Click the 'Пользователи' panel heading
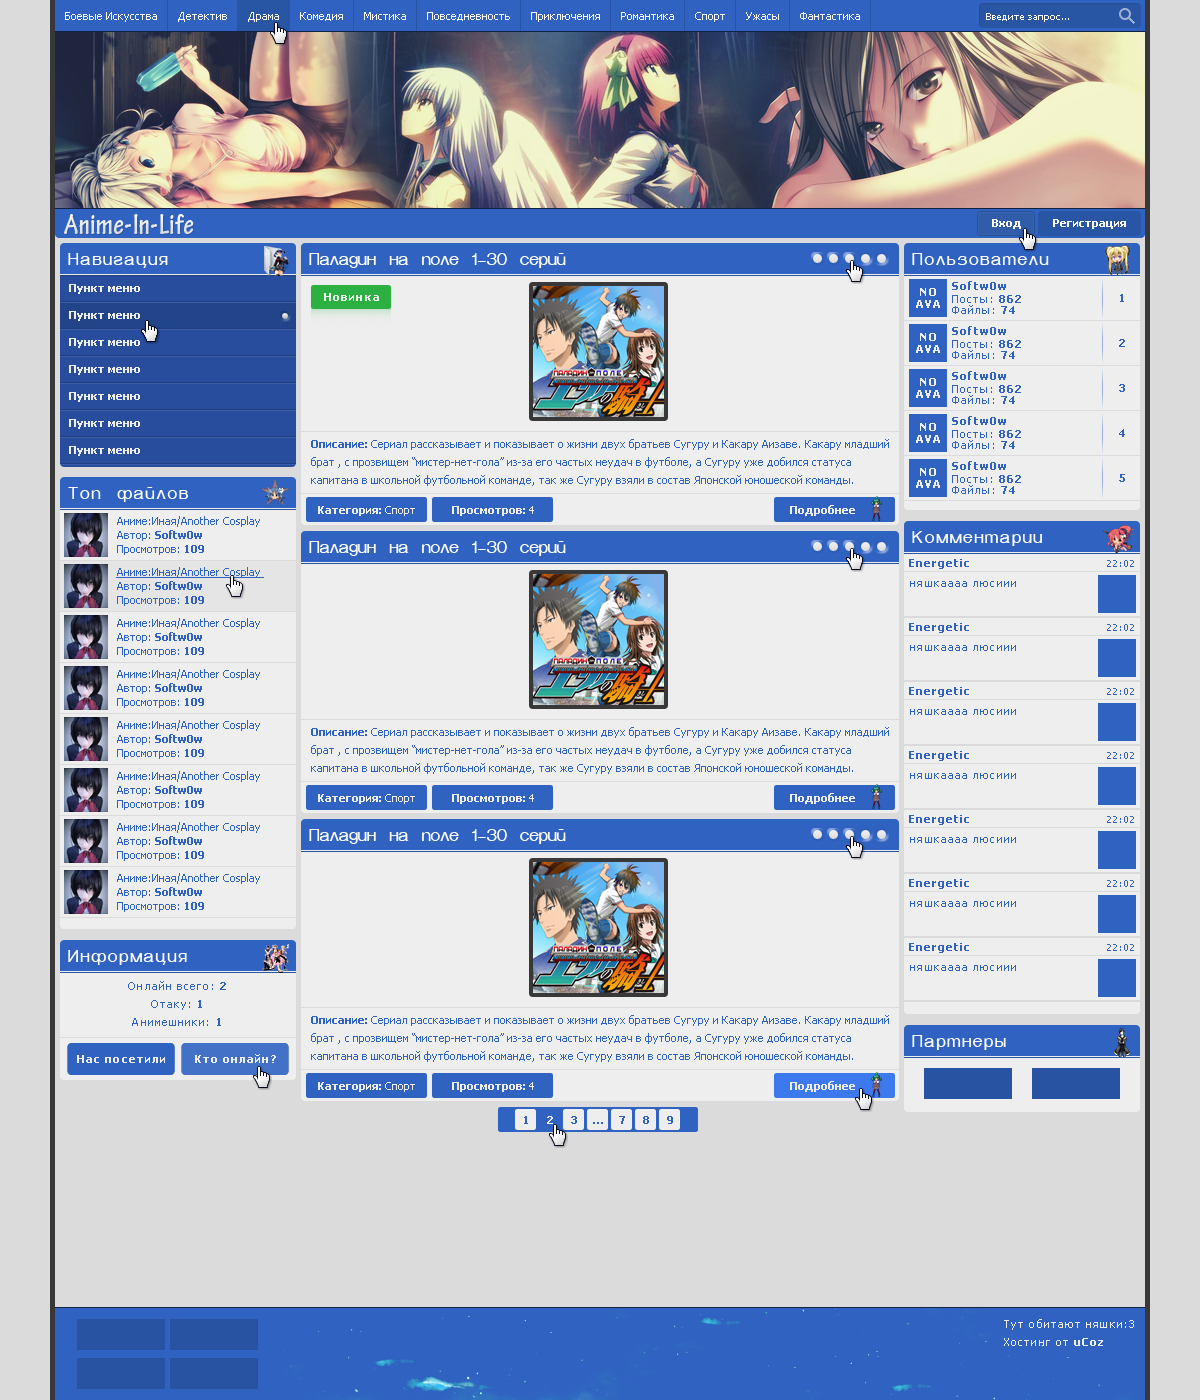The width and height of the screenshot is (1200, 1400). click(980, 259)
